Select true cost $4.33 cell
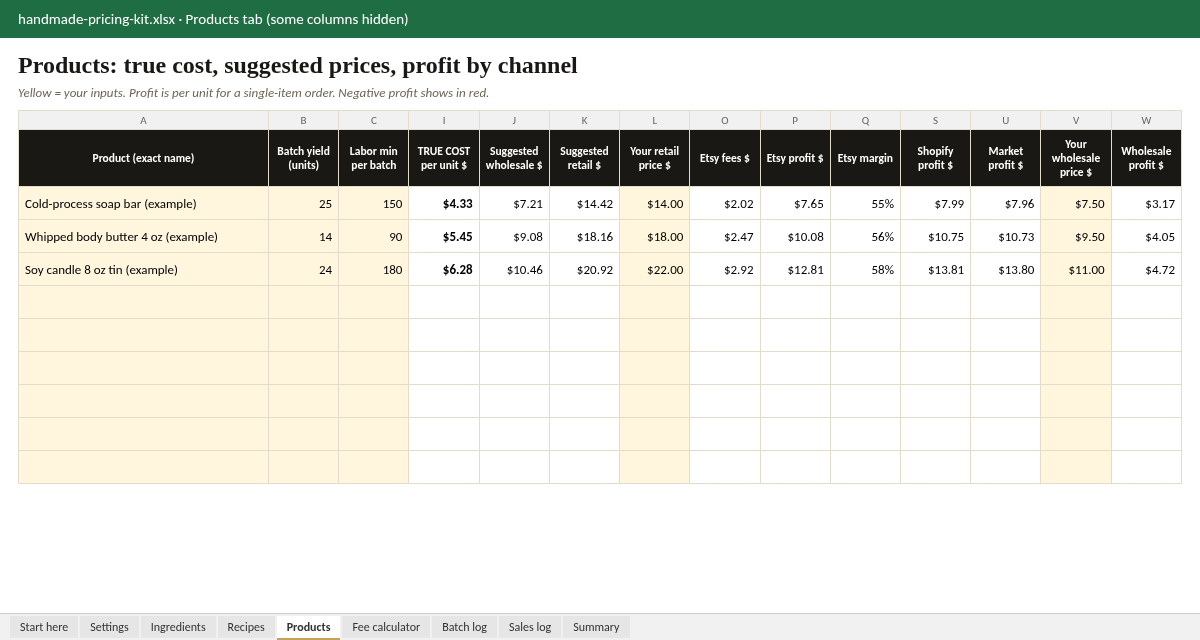1200x640 pixels. coord(444,203)
